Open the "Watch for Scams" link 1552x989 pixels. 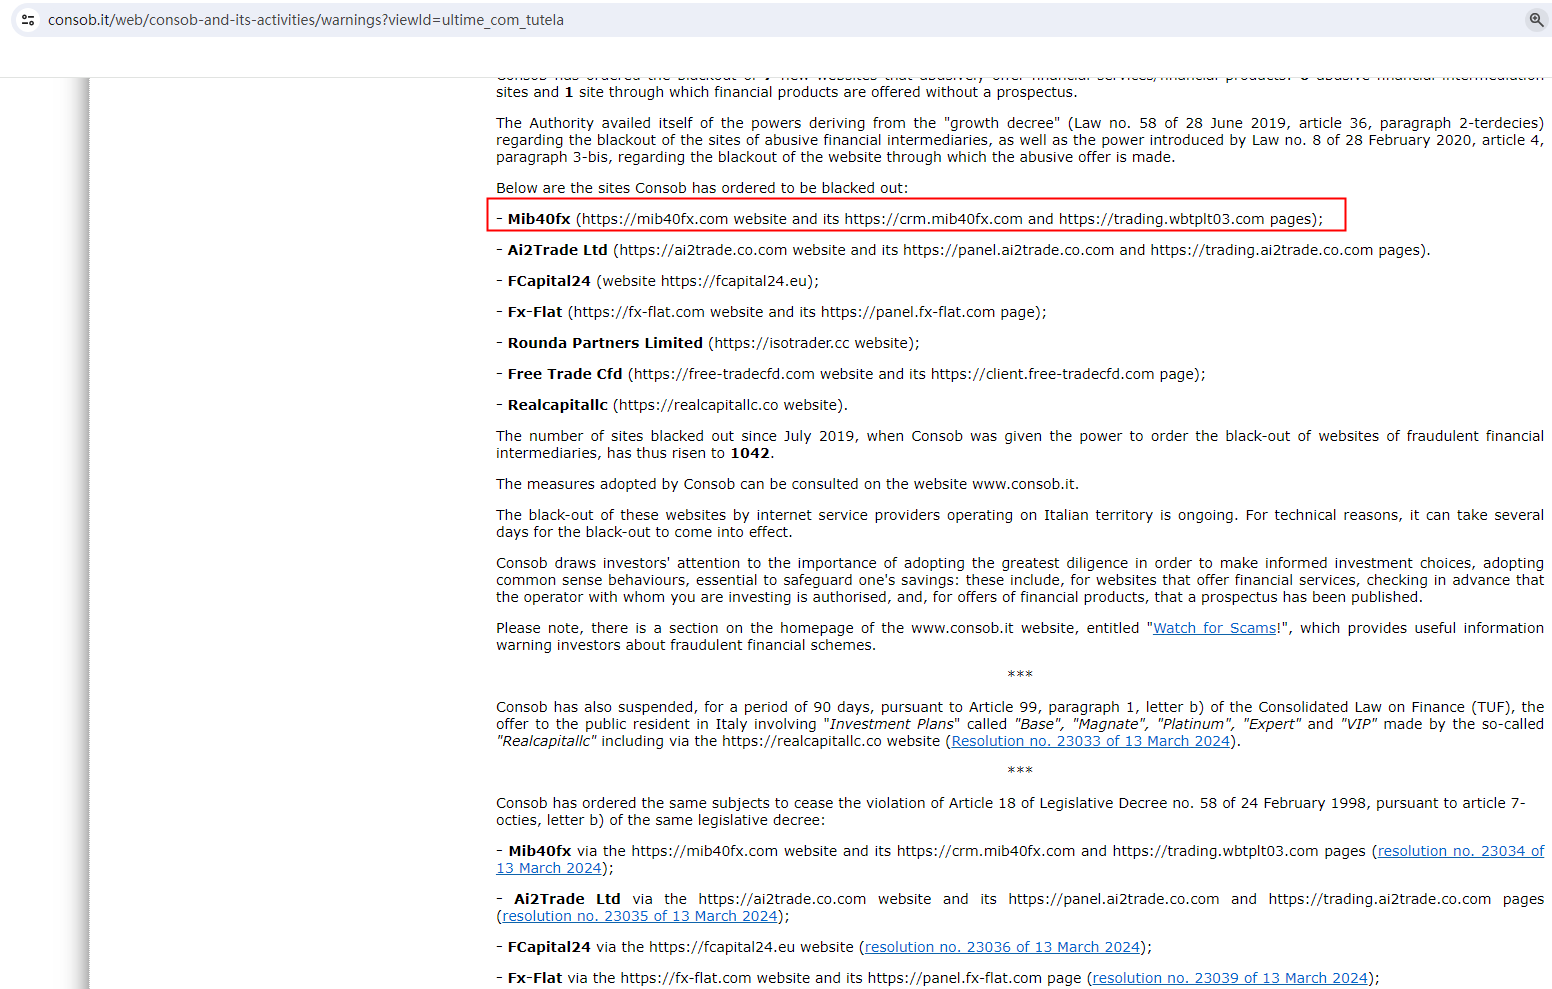click(x=1215, y=628)
